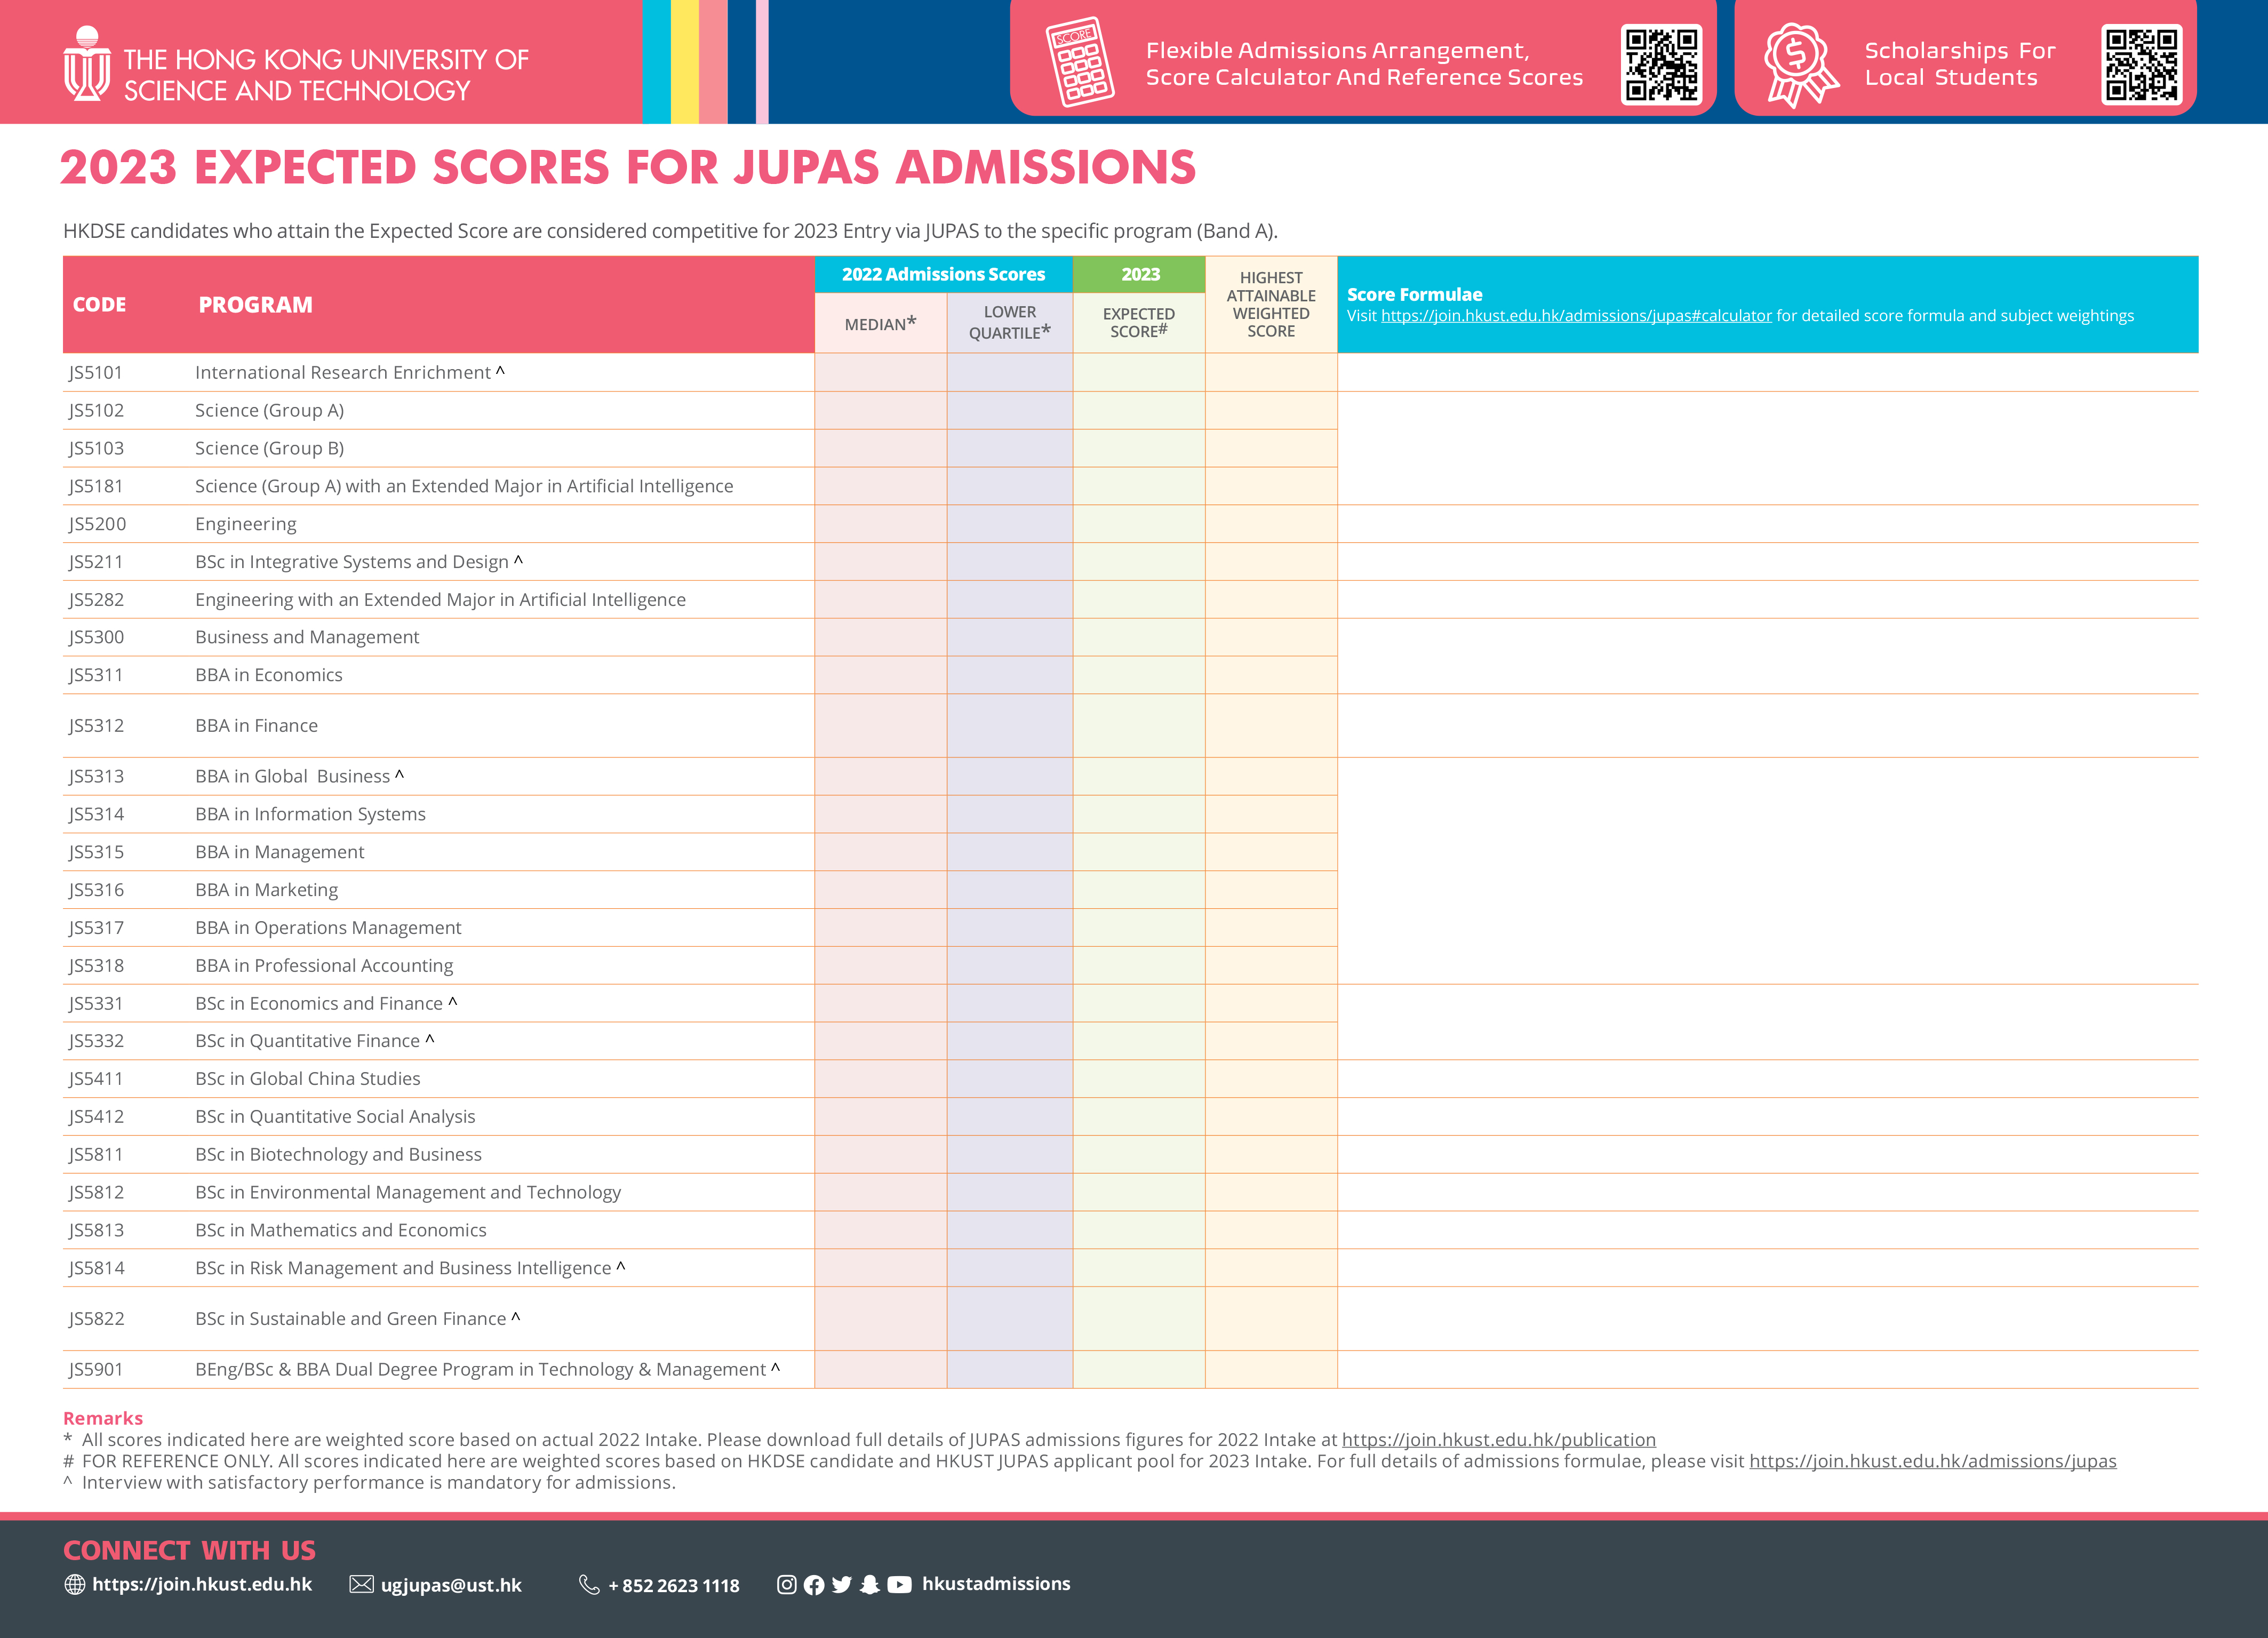This screenshot has height=1638, width=2268.
Task: Click the green 2023 column header
Action: point(1139,274)
